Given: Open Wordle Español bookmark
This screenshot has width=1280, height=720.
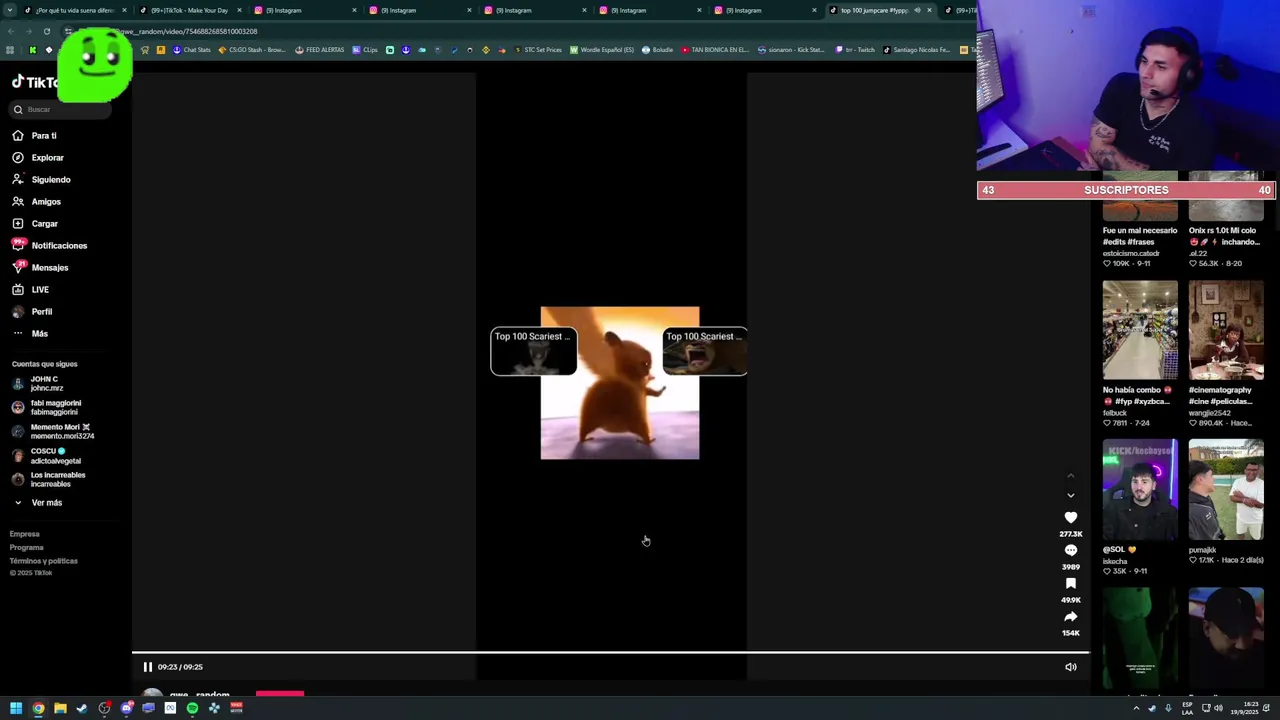Looking at the screenshot, I should [x=603, y=50].
